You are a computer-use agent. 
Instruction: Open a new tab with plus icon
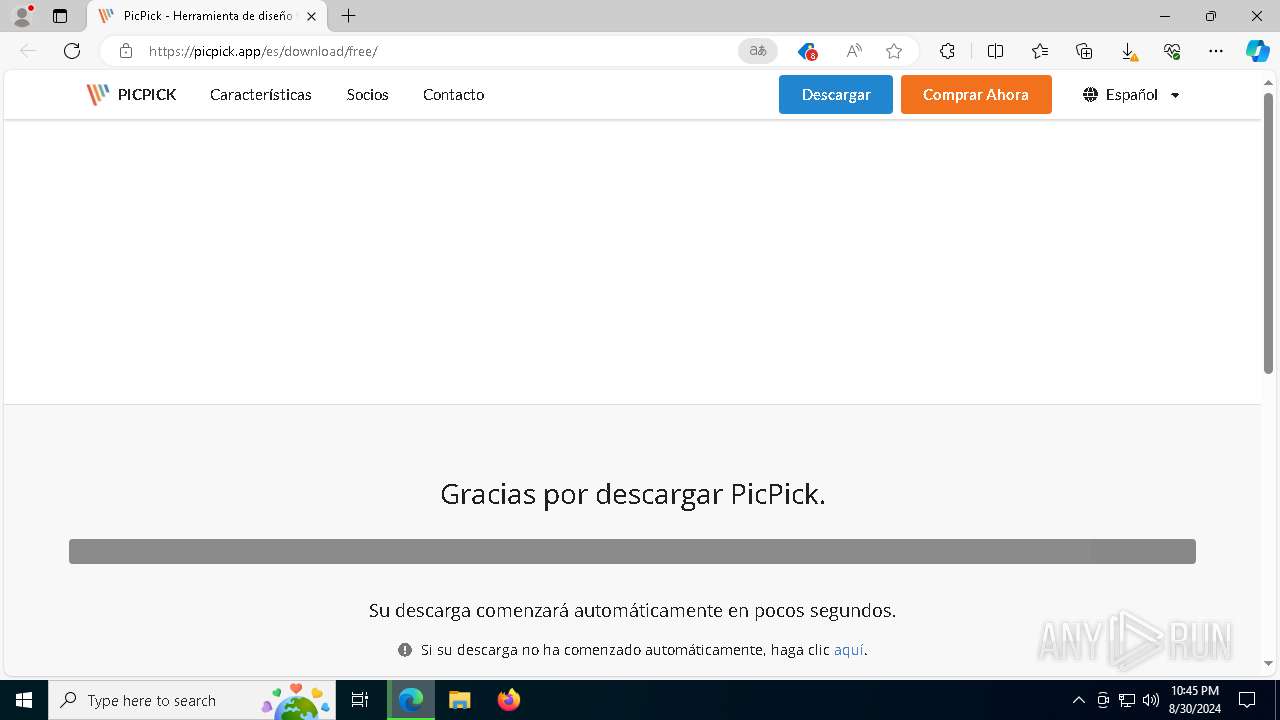click(348, 16)
